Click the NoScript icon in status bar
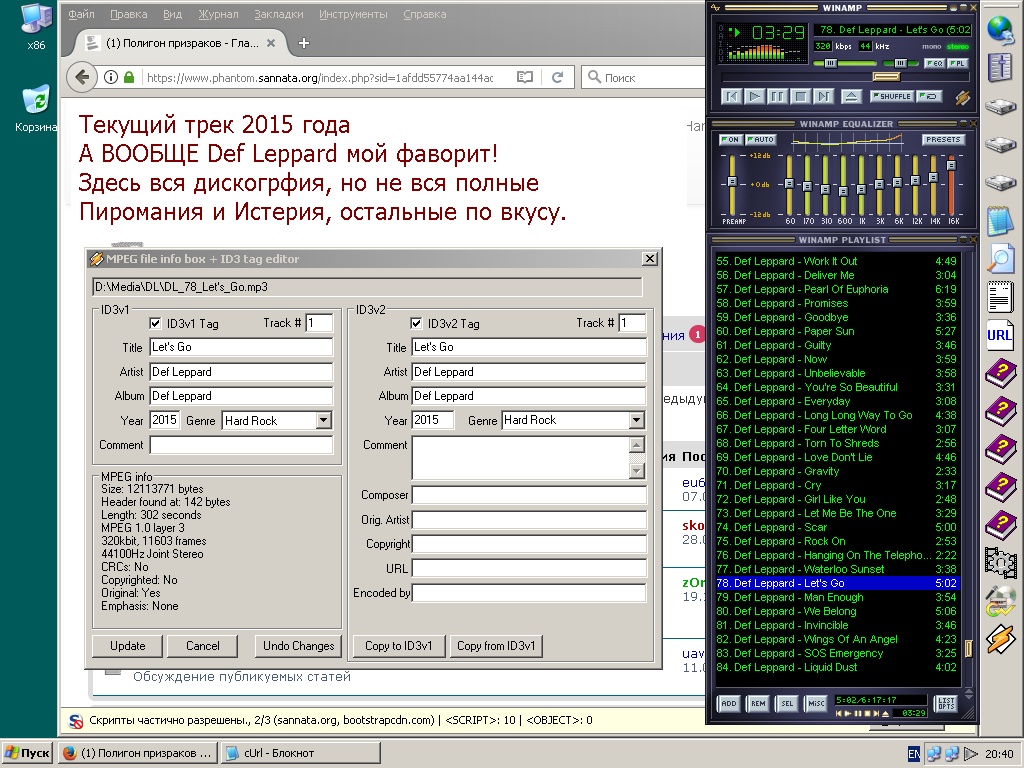The height and width of the screenshot is (768, 1024). (x=76, y=721)
